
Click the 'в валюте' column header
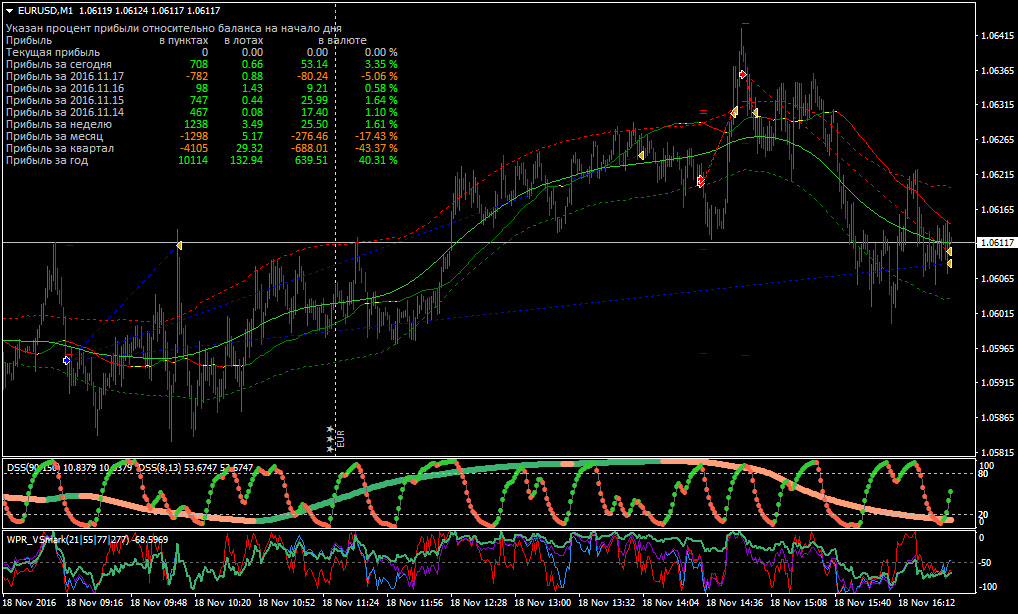click(342, 40)
